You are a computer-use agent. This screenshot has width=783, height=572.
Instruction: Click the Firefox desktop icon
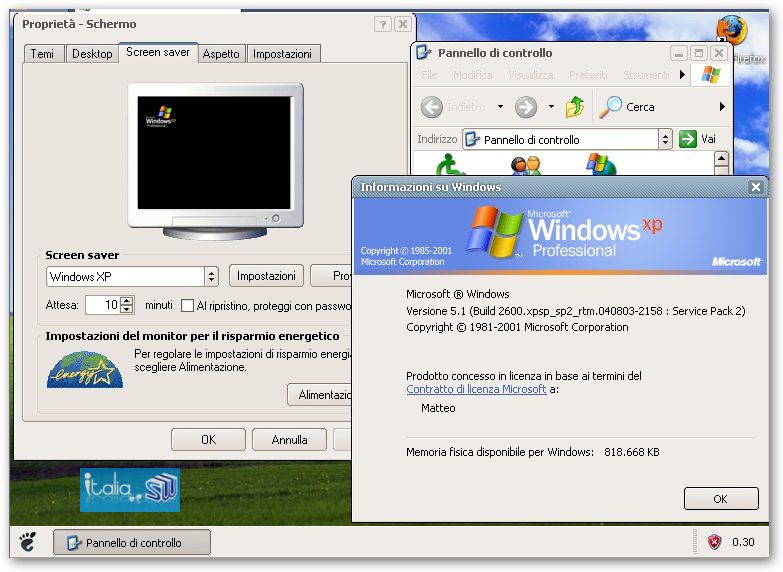732,31
